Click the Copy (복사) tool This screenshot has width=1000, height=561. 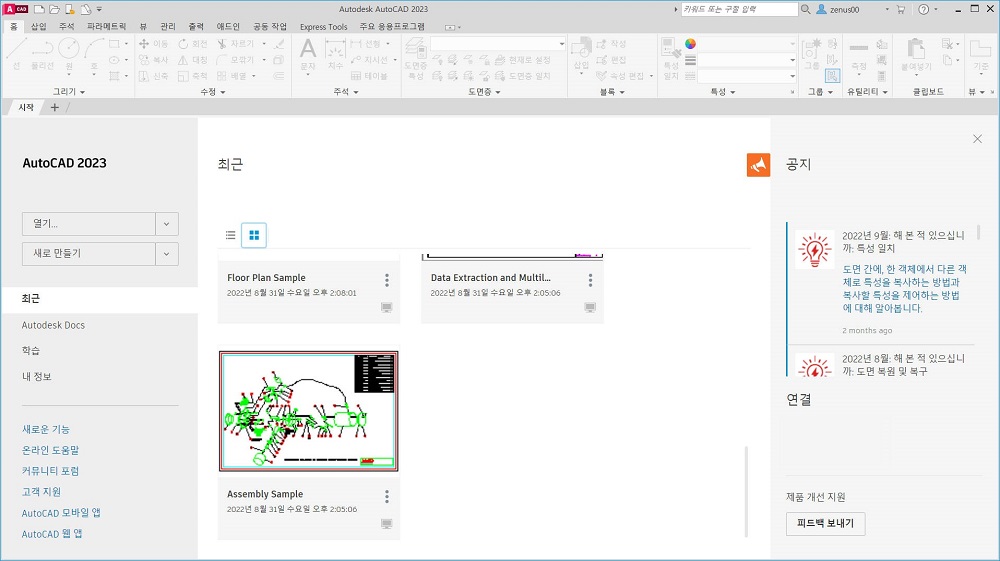coord(154,59)
